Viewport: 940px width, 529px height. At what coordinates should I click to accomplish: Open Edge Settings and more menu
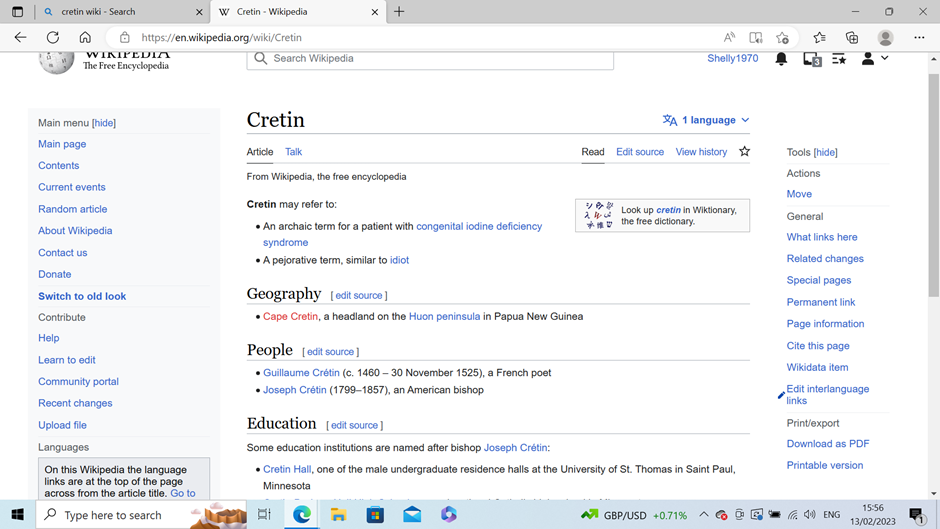(919, 38)
